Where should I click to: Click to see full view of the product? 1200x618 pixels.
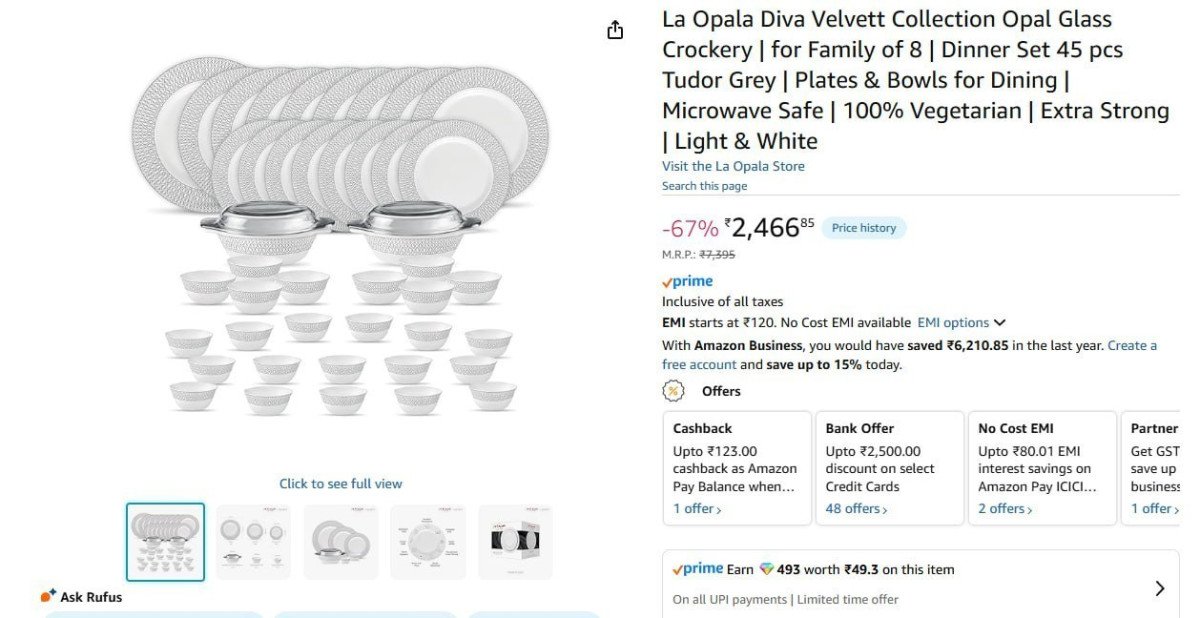click(x=341, y=483)
